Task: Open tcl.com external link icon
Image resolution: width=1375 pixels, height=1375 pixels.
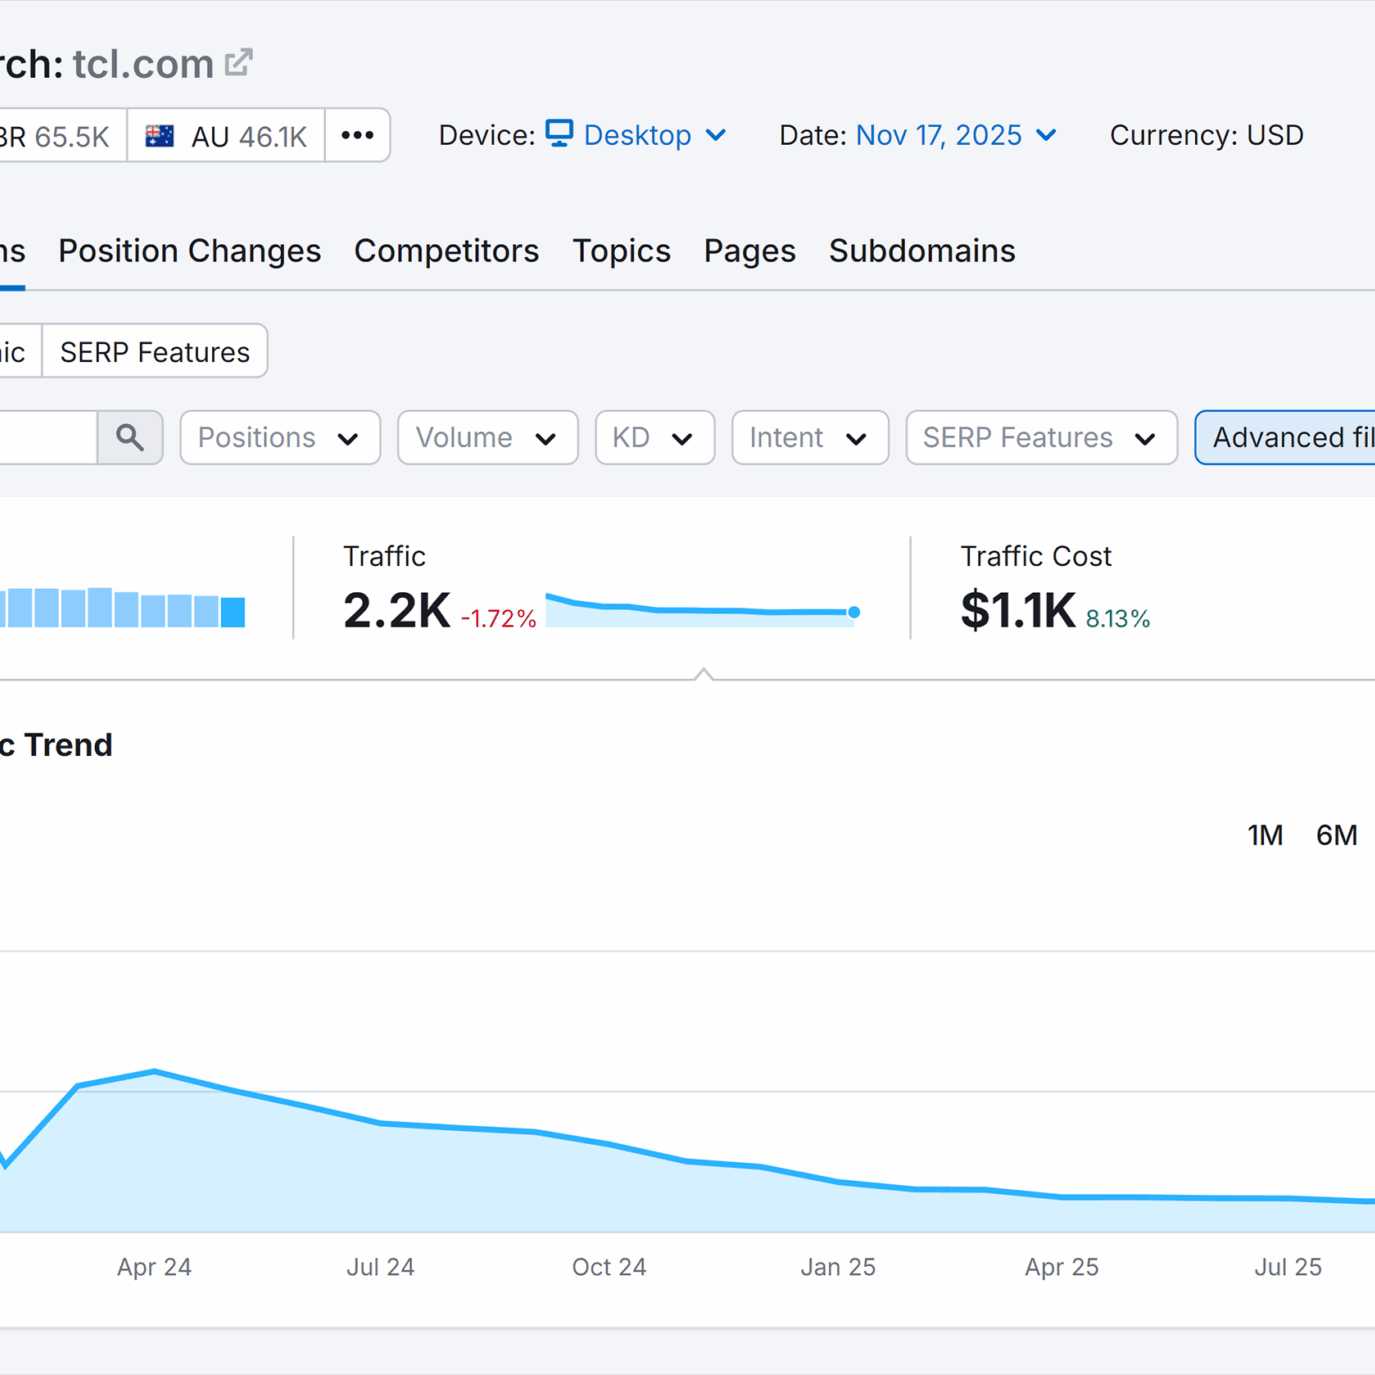Action: coord(238,63)
